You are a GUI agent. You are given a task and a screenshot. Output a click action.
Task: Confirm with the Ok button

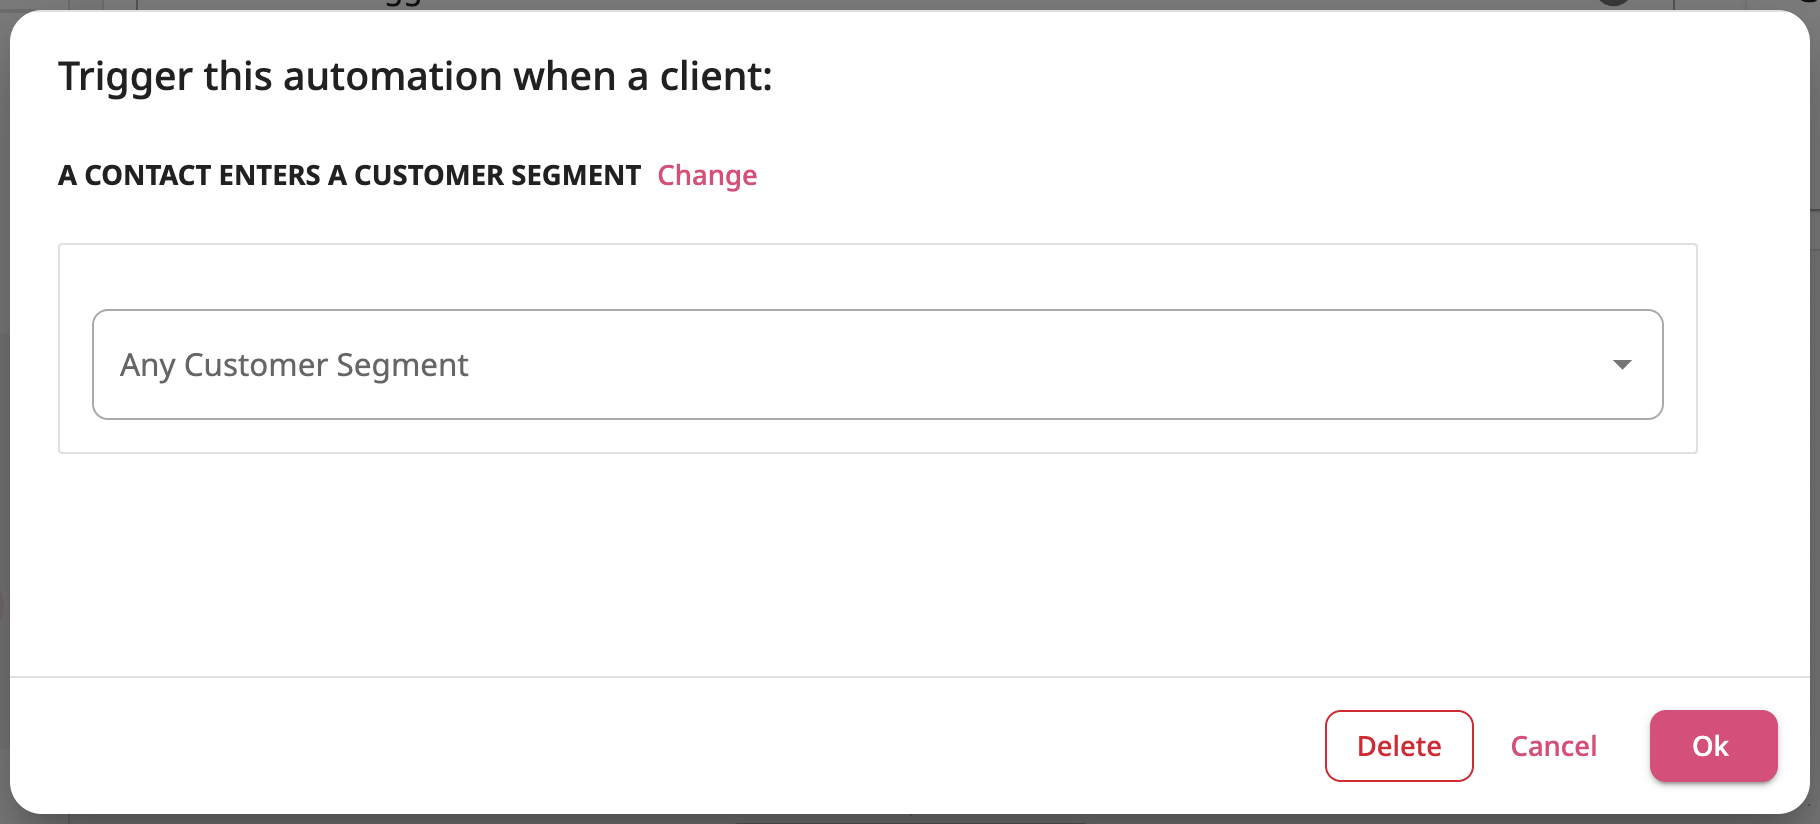tap(1713, 746)
